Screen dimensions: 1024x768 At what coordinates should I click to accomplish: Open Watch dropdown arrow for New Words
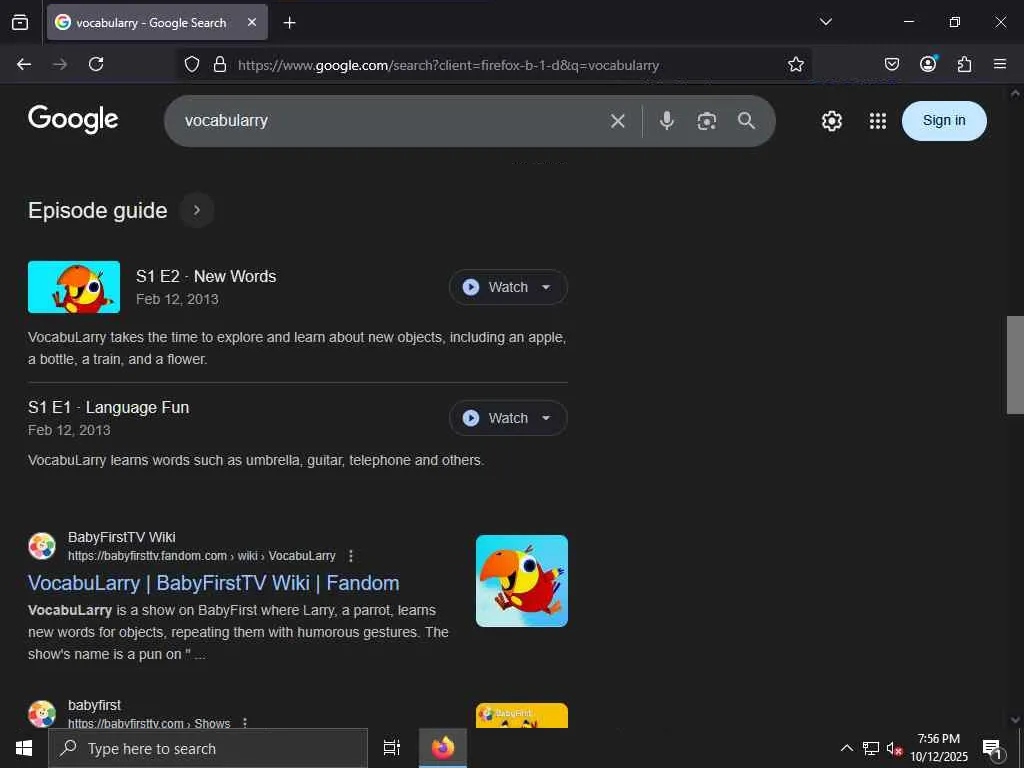click(546, 287)
